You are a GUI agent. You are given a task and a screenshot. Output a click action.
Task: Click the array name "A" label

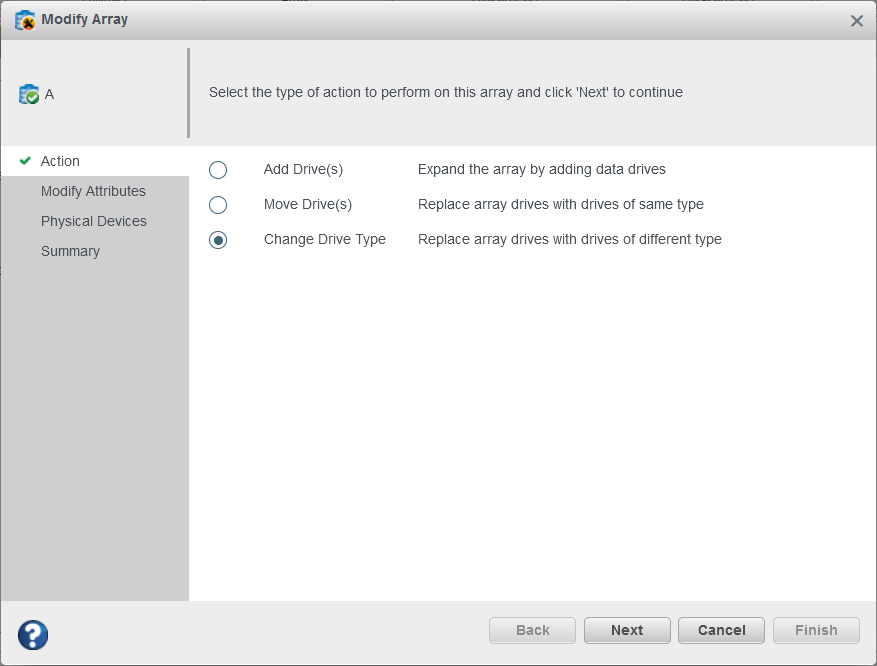[49, 94]
